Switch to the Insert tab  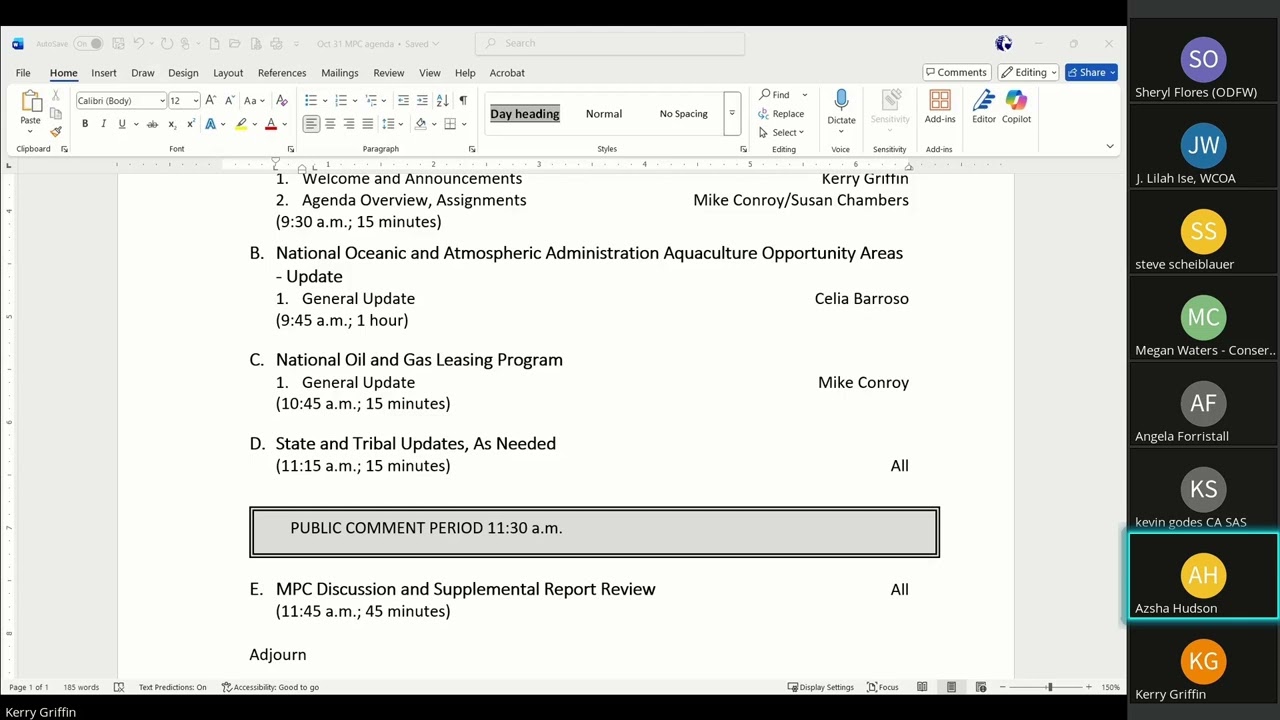click(104, 73)
